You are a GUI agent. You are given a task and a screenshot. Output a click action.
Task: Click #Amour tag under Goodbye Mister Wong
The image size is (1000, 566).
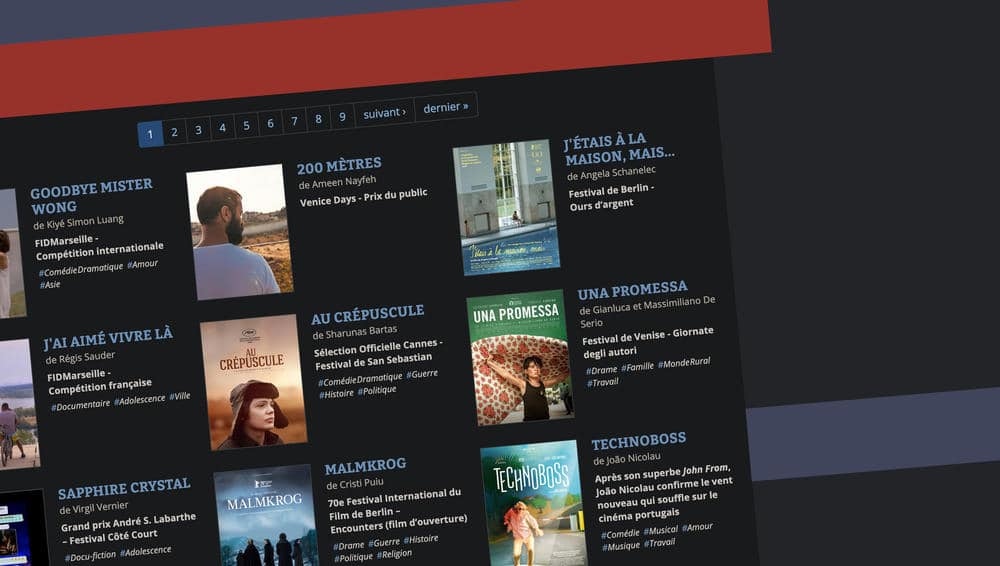pyautogui.click(x=142, y=264)
